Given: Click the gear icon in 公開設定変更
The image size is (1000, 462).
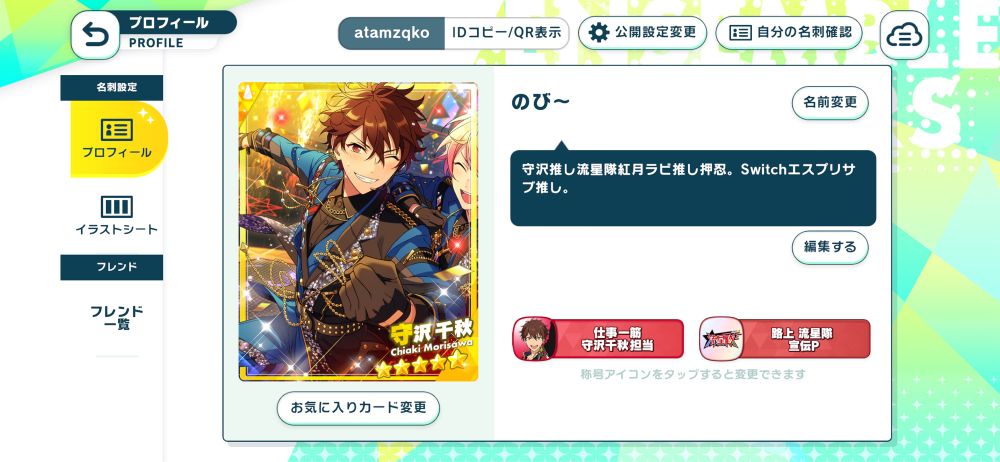Looking at the screenshot, I should point(598,33).
